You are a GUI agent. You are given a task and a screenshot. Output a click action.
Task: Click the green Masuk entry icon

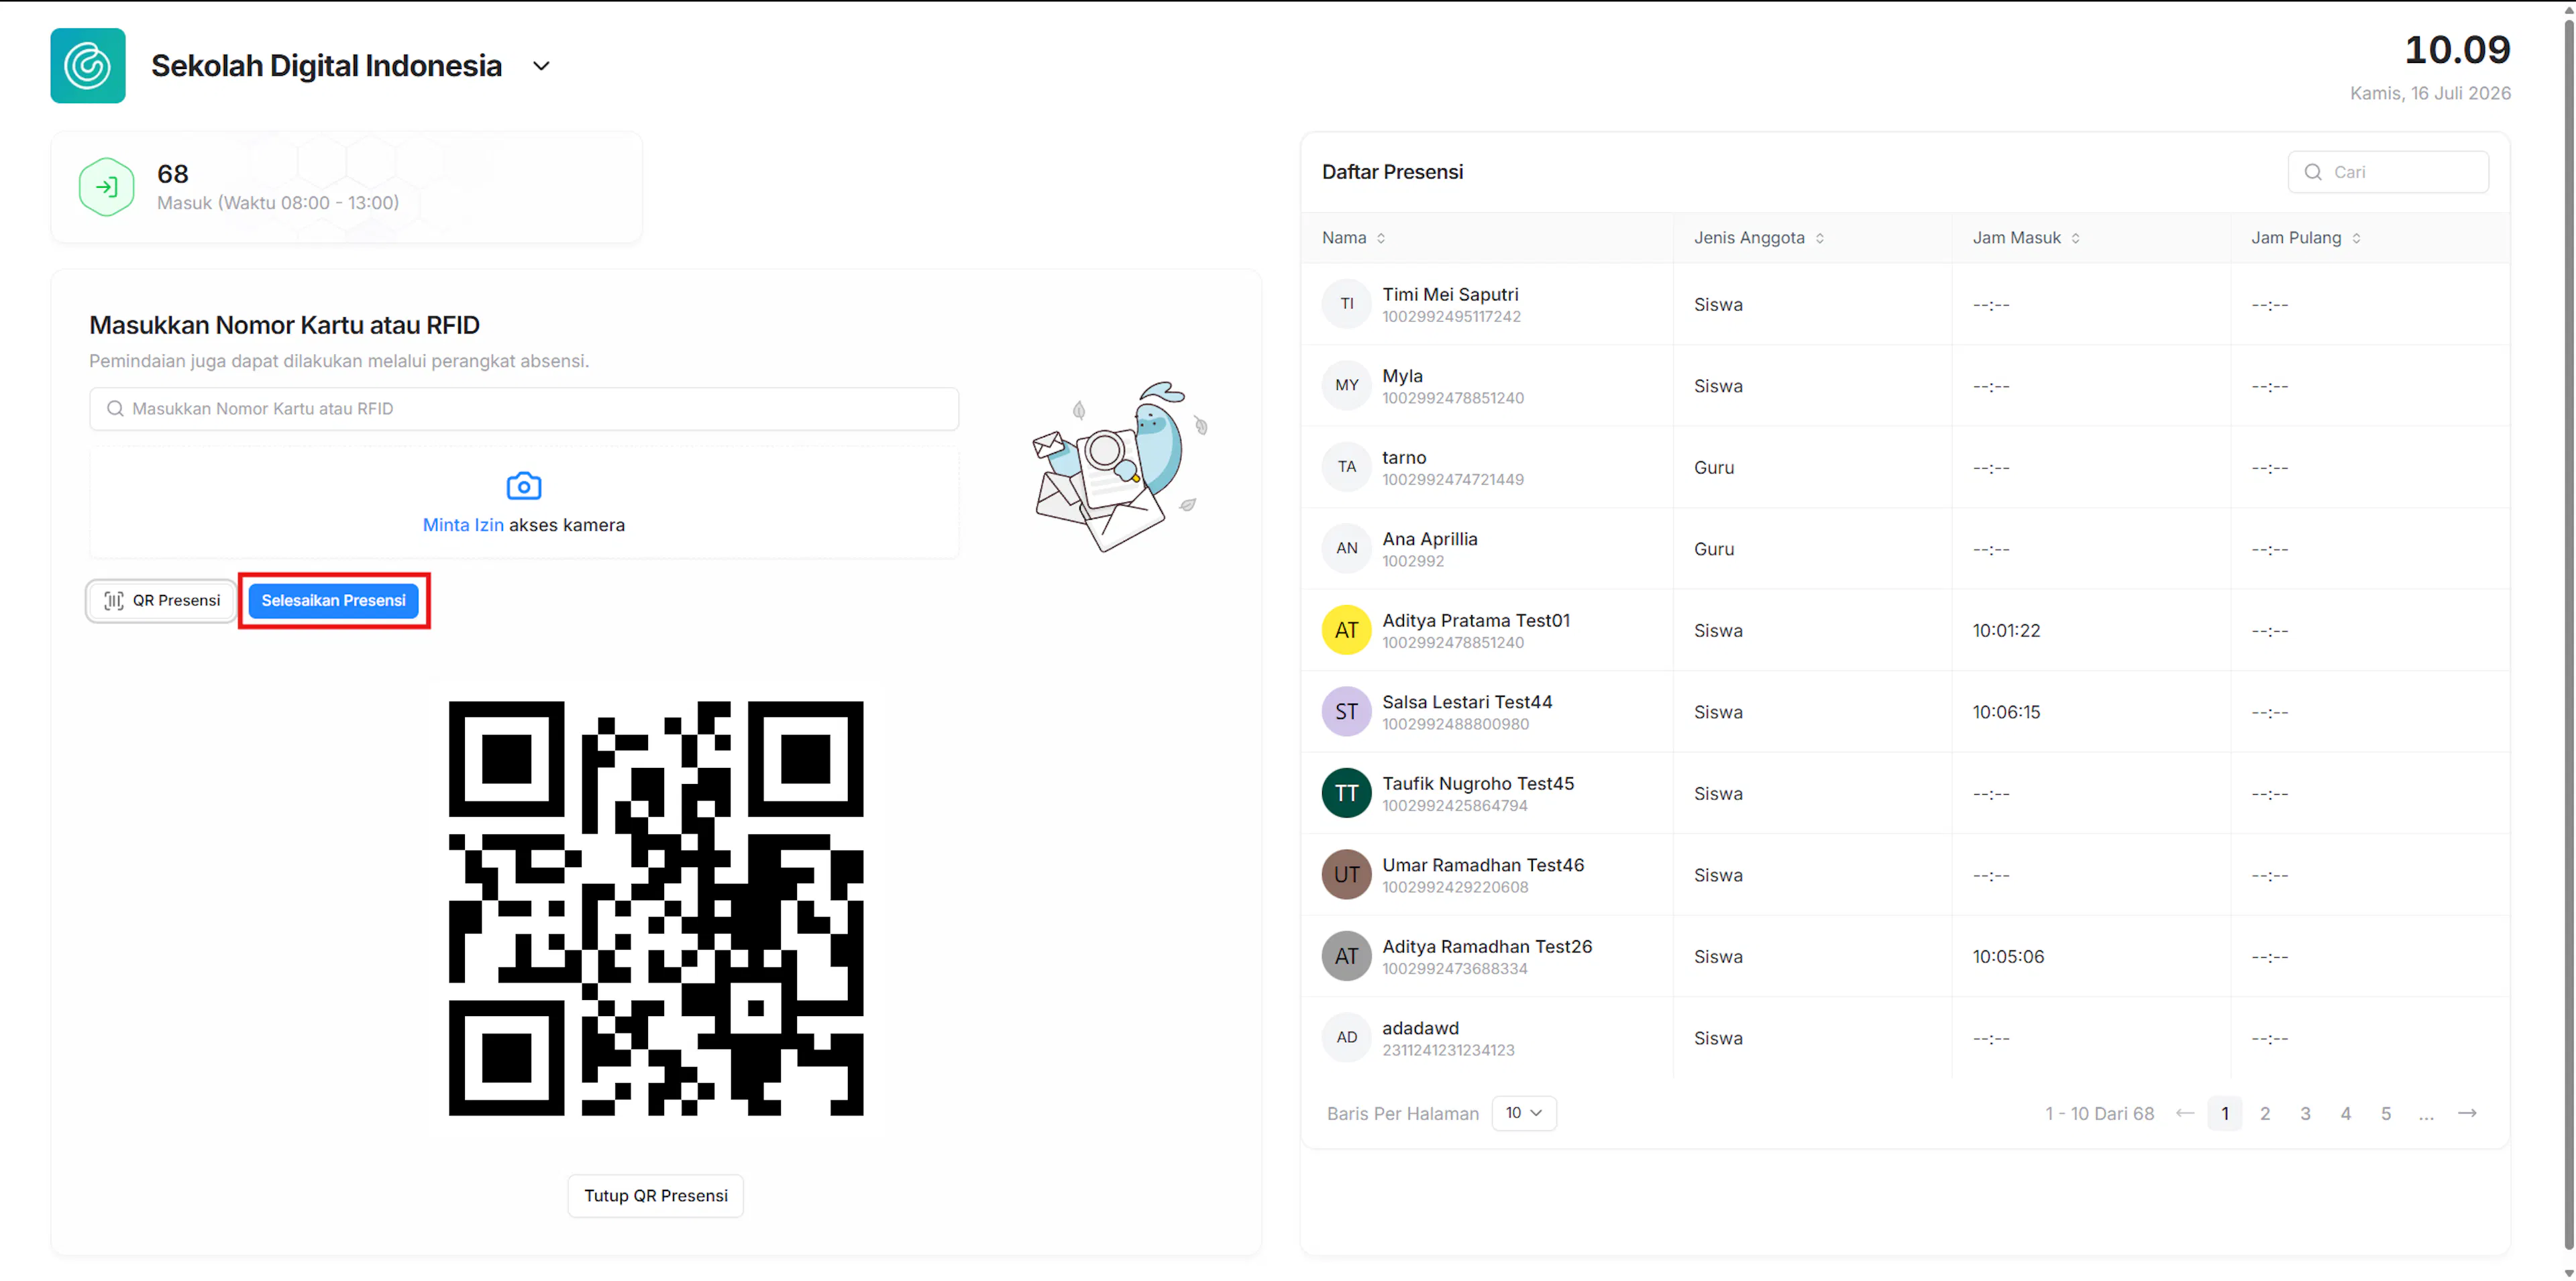[x=107, y=187]
